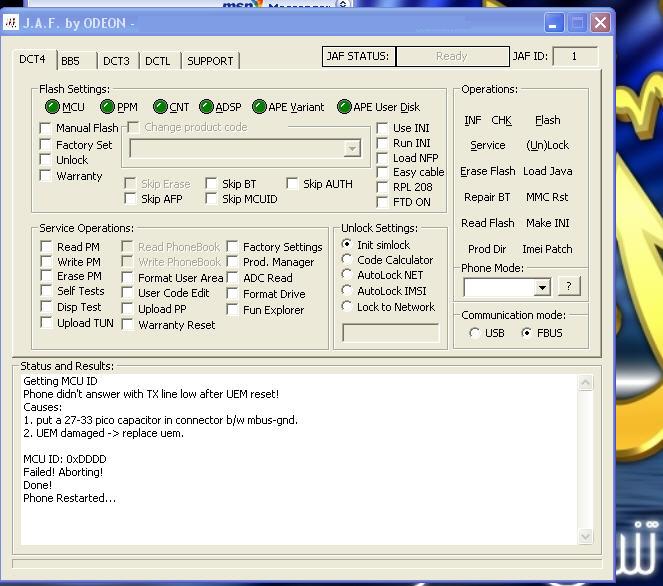663x586 pixels.
Task: Enable the Manual Flash checkbox
Action: [45, 128]
